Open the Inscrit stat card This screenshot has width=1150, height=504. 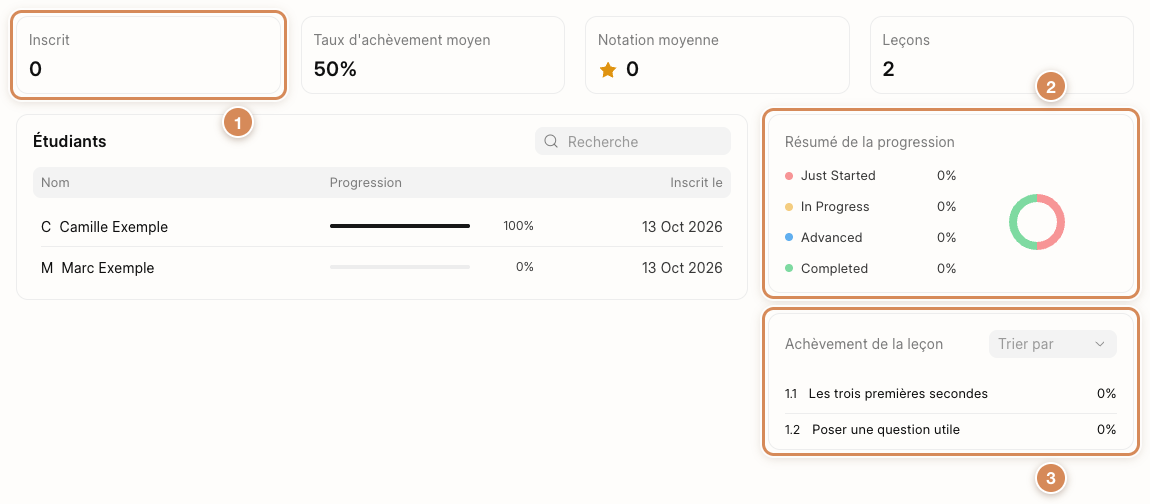click(148, 55)
